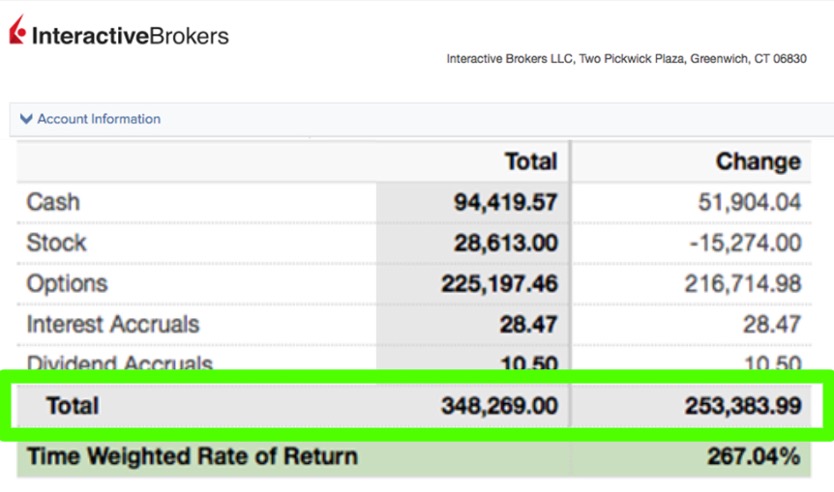This screenshot has width=834, height=492.
Task: Click the Stock total value 28,613.00
Action: (505, 244)
